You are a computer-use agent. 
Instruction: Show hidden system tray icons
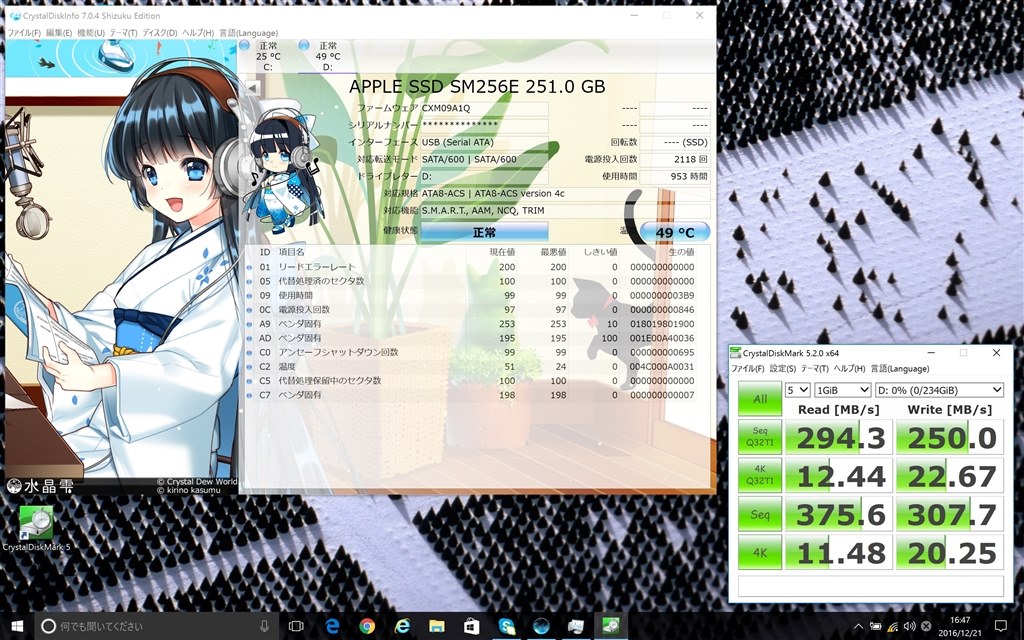pos(858,626)
